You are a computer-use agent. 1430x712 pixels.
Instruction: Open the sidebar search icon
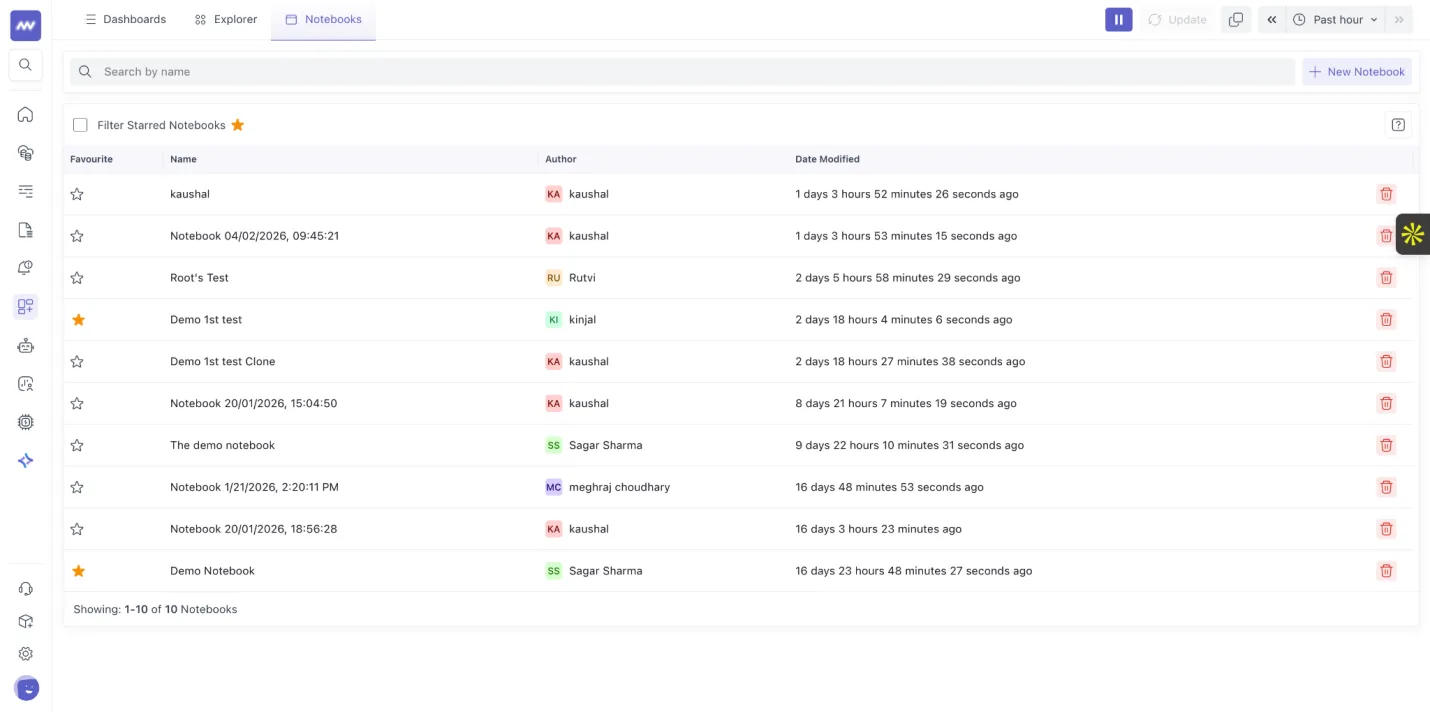pos(26,65)
